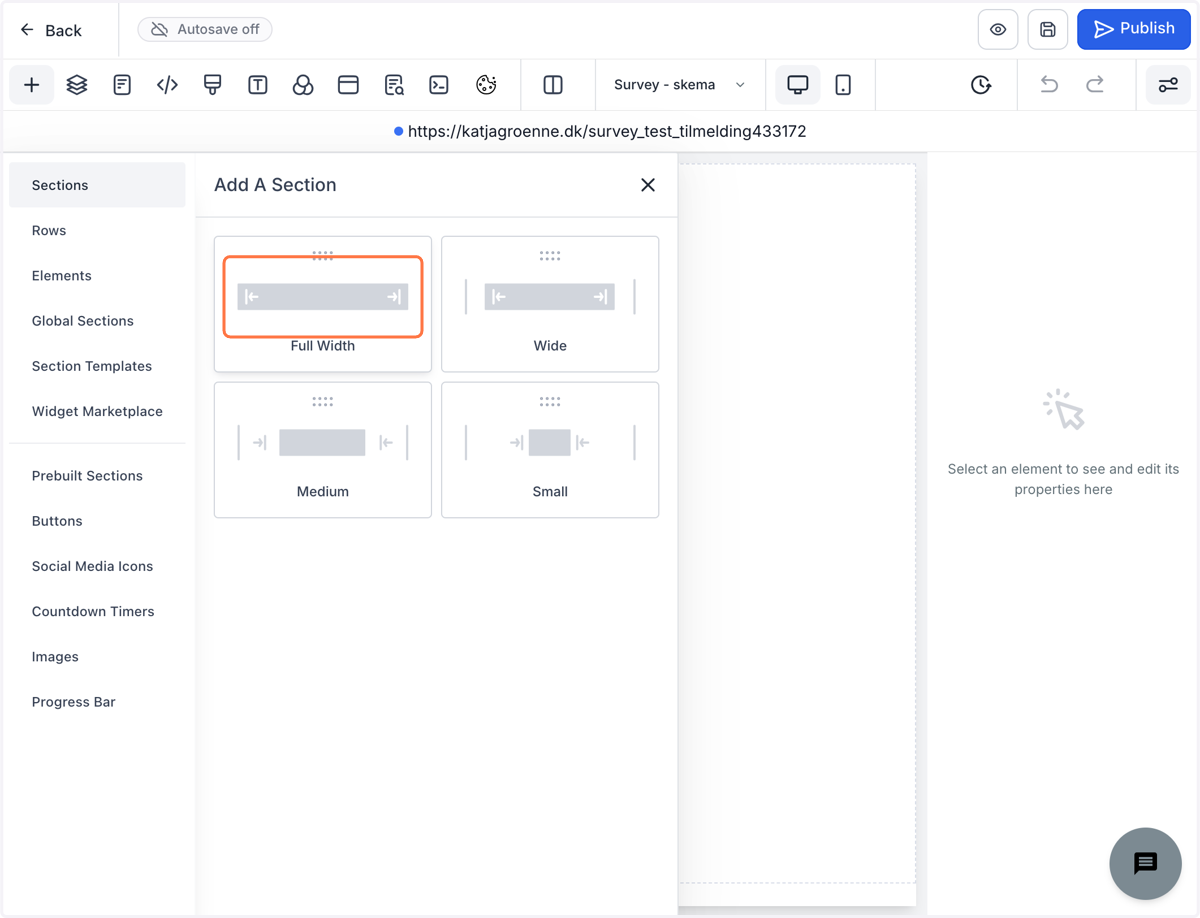Close the Add A Section panel
Screen dimensions: 1200x918
[648, 185]
